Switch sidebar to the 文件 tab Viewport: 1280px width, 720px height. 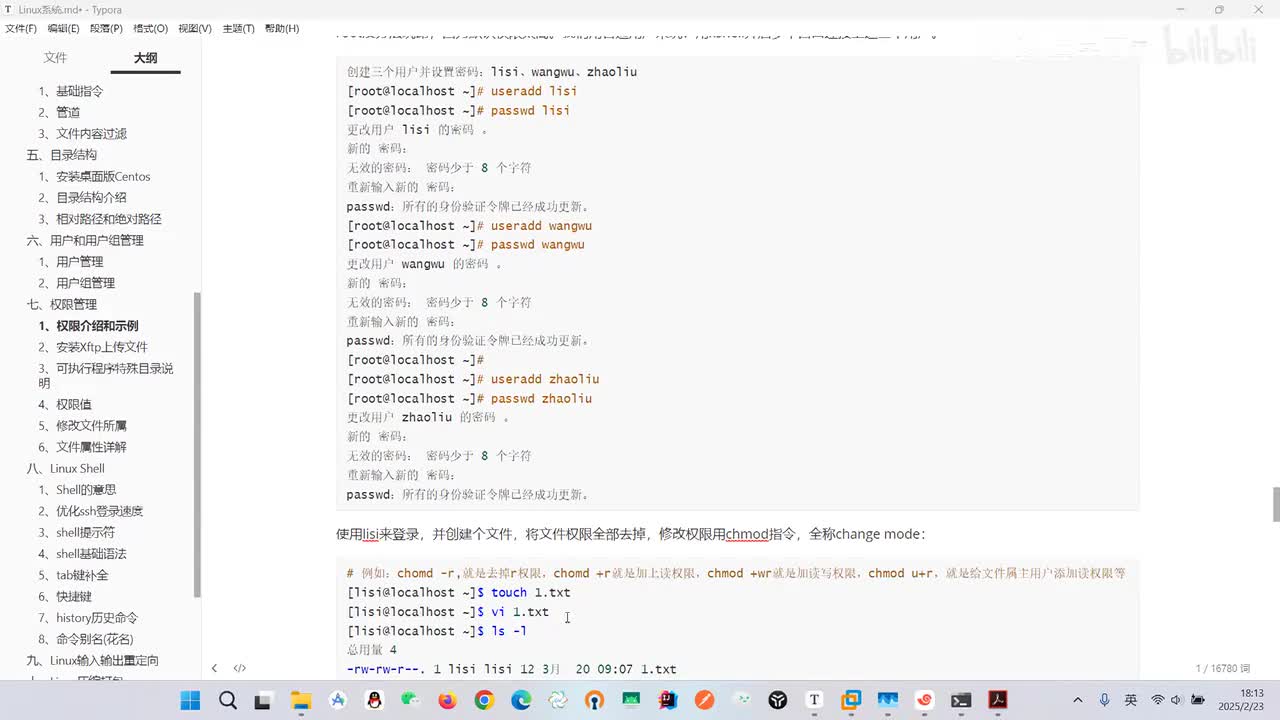tap(55, 58)
